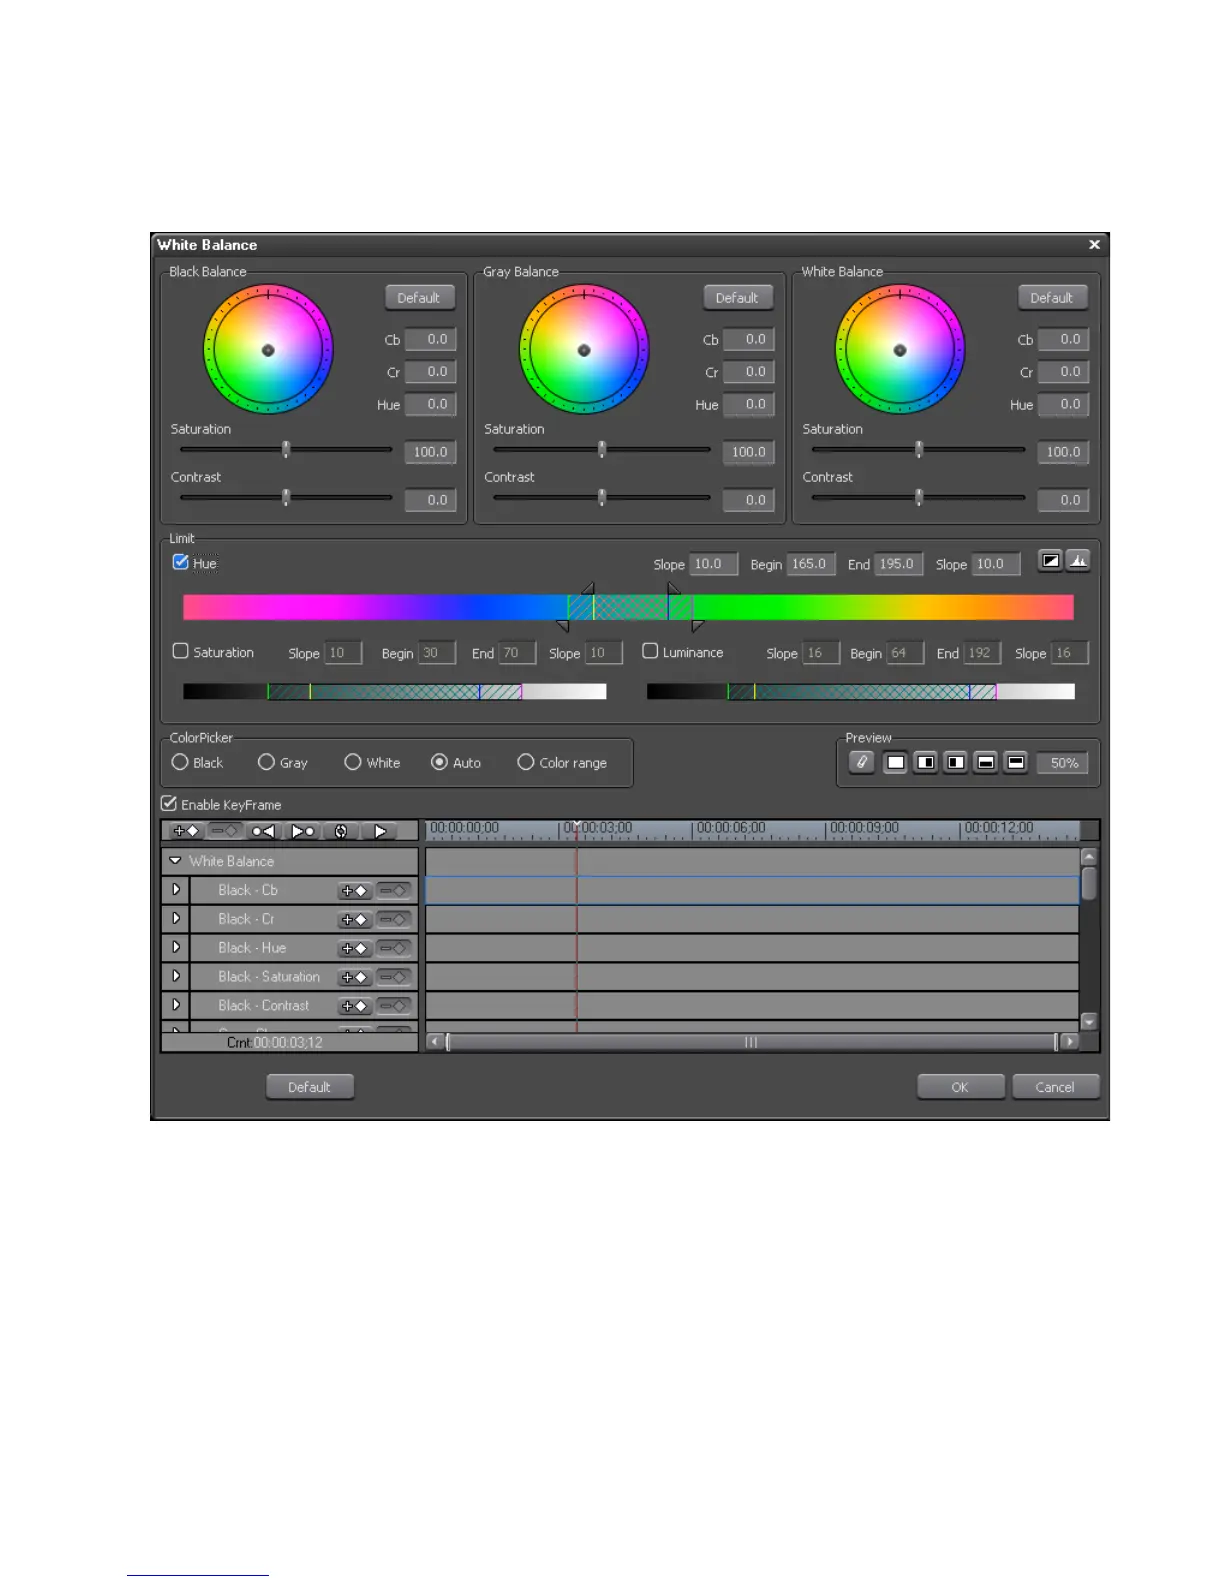Reset Black Balance with its Default button
This screenshot has height=1584, width=1224.
419,298
